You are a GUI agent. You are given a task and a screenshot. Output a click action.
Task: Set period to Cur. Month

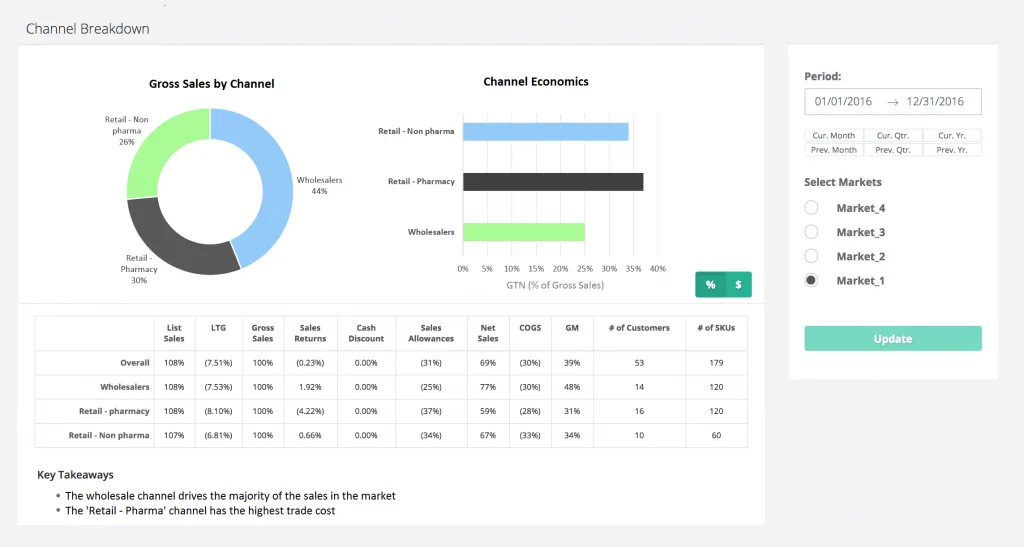coord(833,136)
